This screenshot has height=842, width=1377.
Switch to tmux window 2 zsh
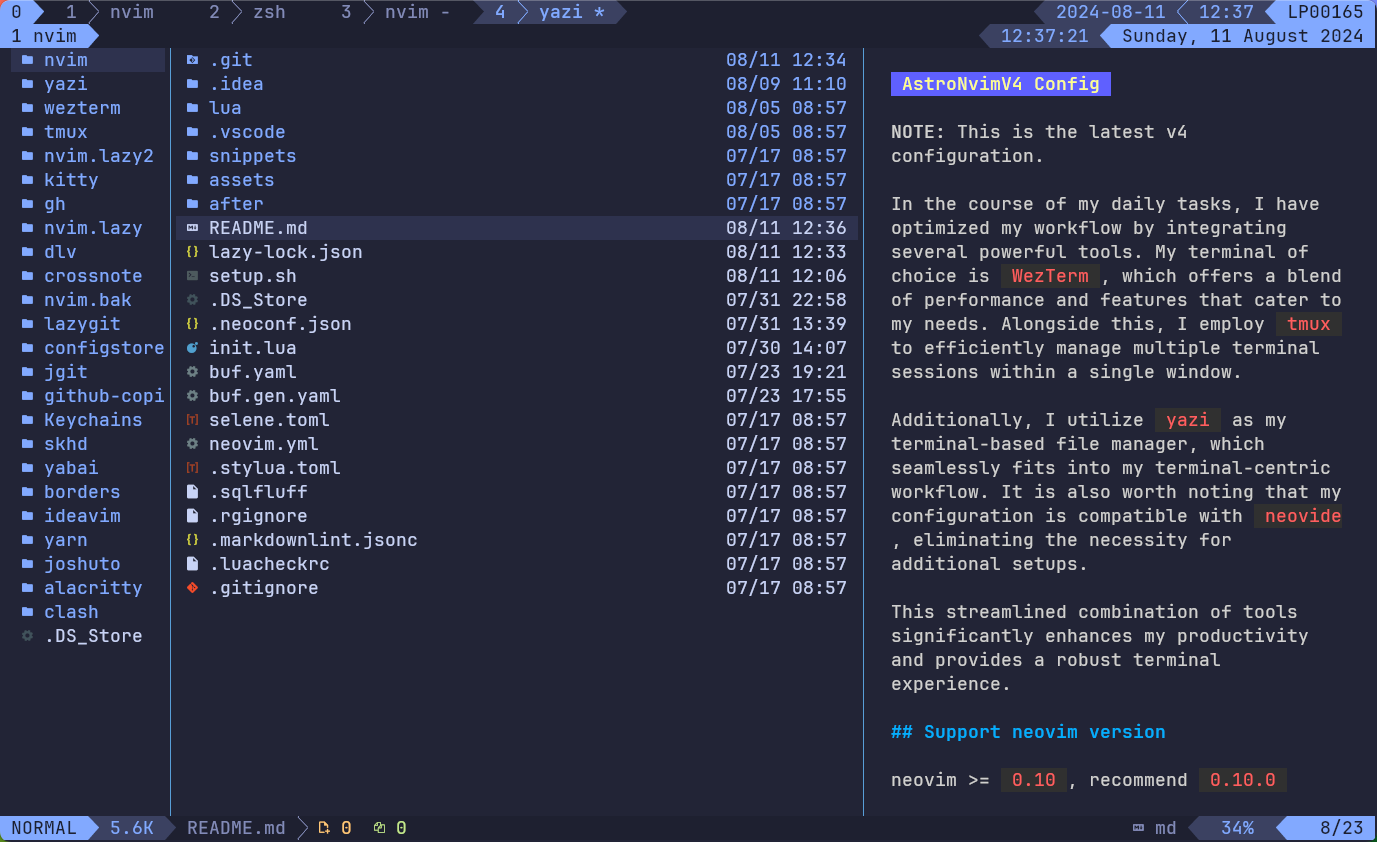click(x=247, y=12)
